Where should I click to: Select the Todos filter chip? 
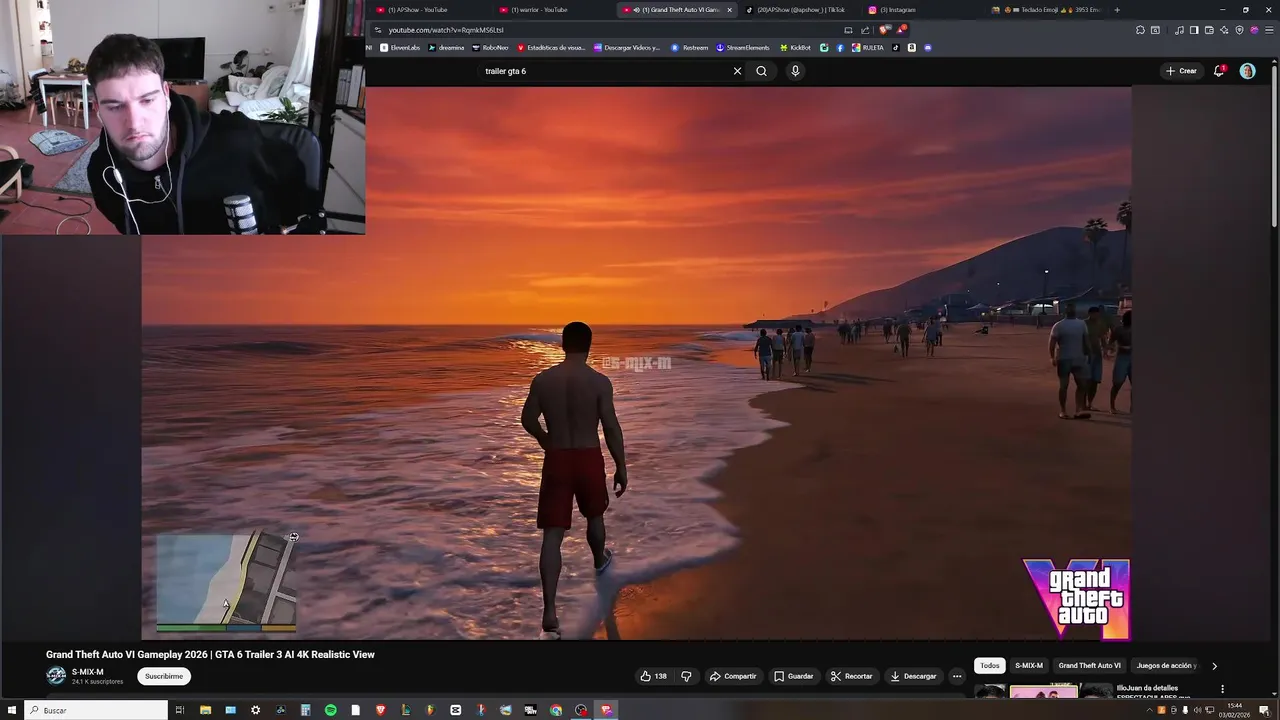pos(989,665)
